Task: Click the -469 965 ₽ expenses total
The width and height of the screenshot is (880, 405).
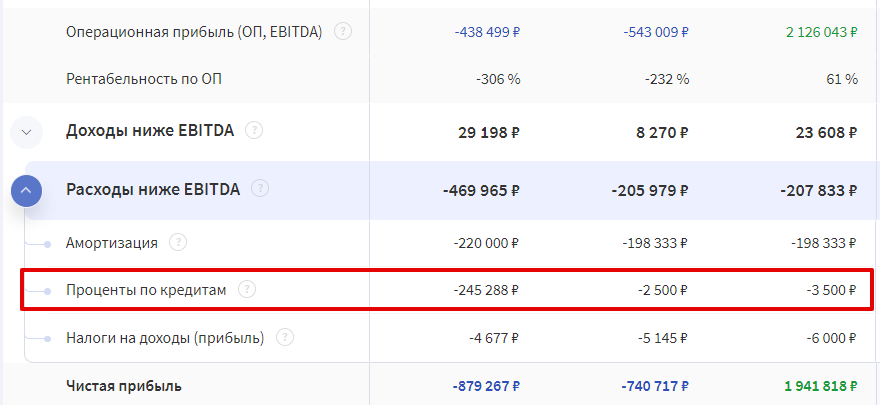Action: click(482, 191)
